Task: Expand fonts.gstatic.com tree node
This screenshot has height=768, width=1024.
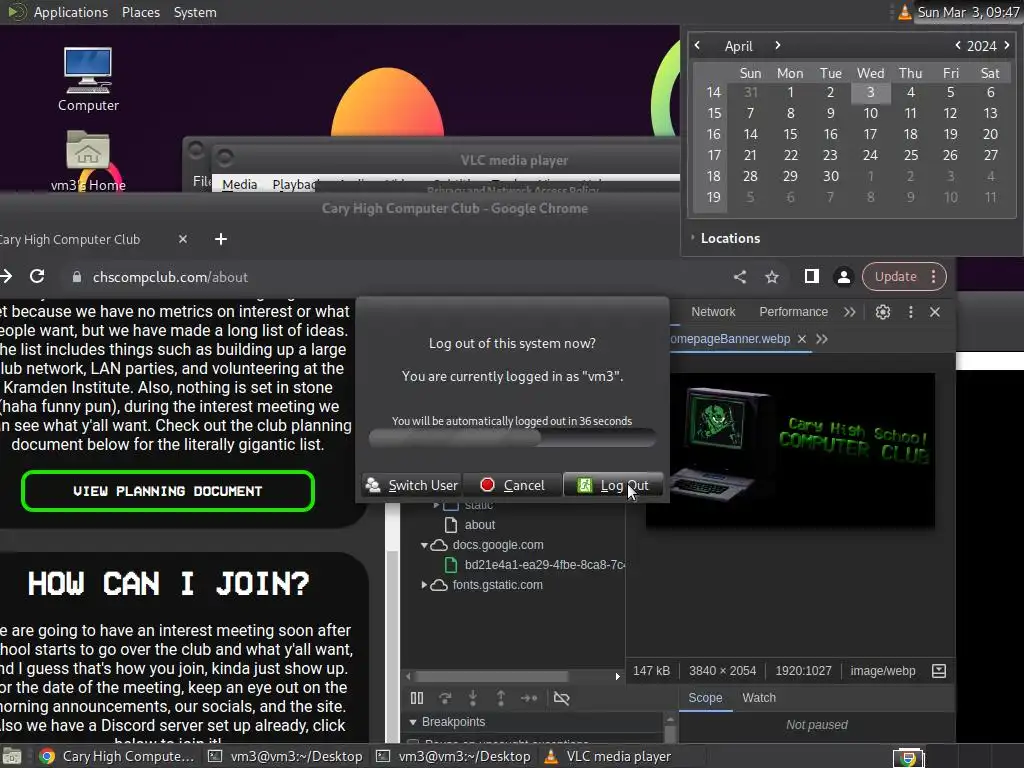Action: (424, 584)
